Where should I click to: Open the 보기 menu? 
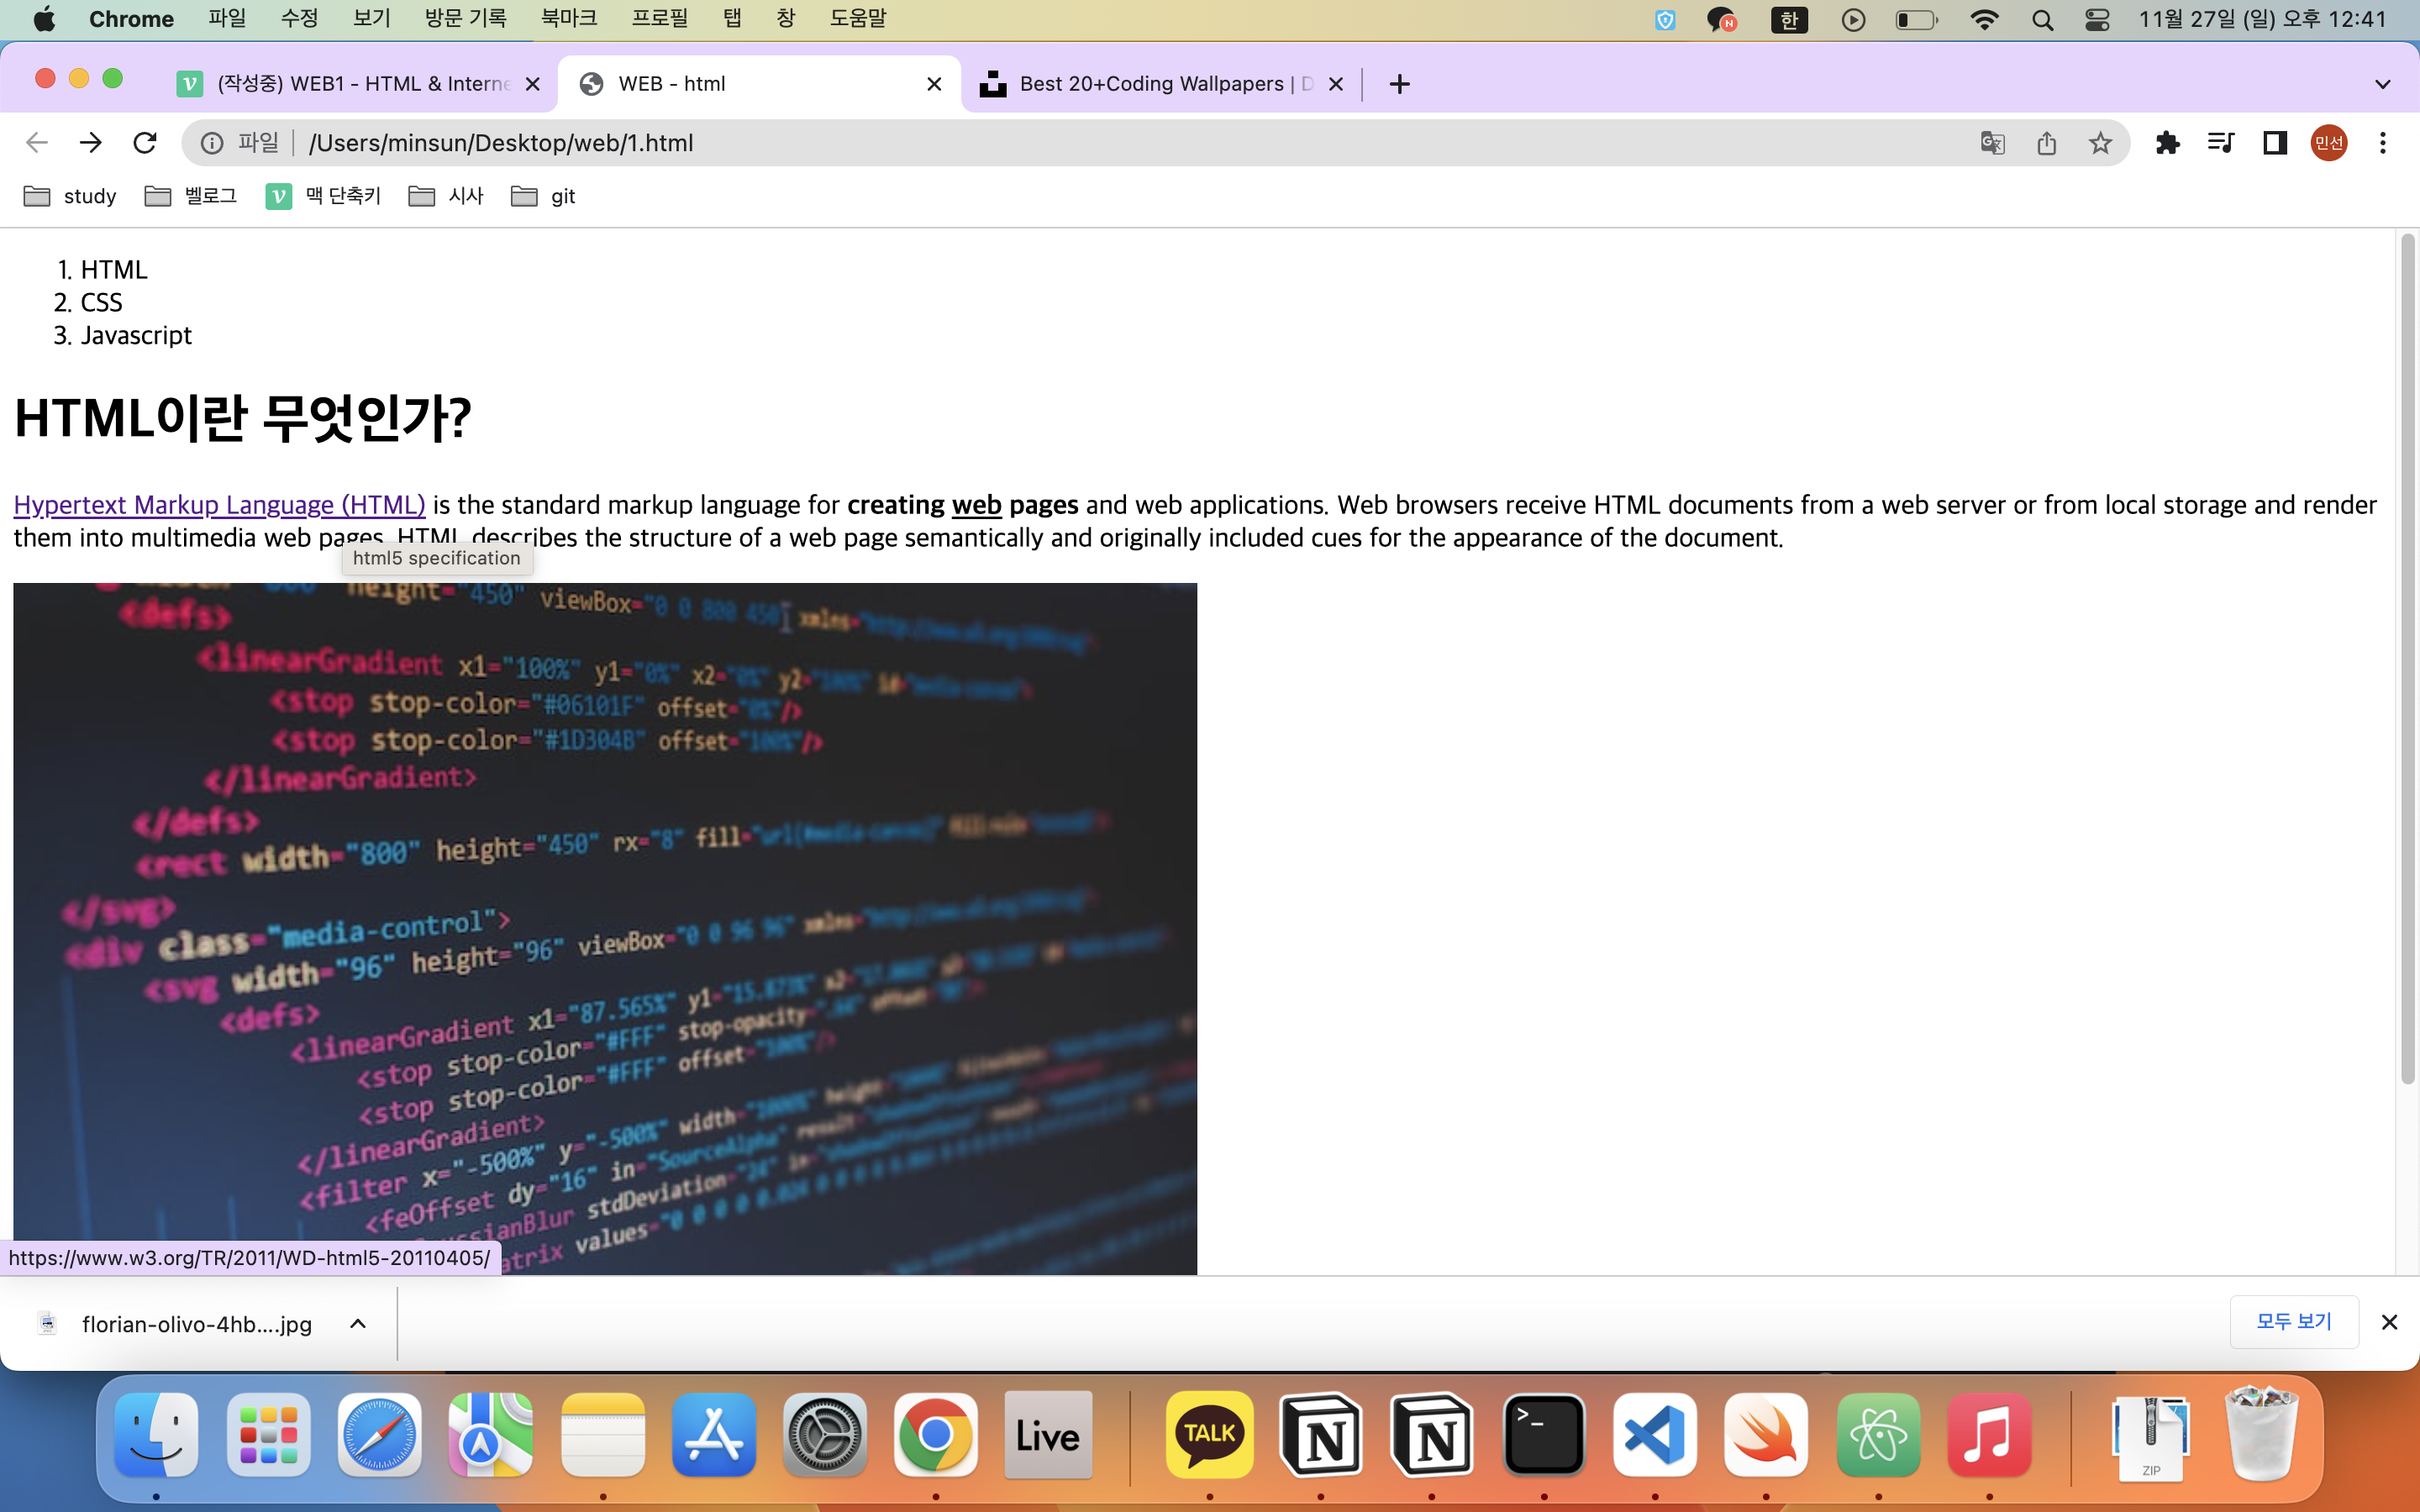371,19
